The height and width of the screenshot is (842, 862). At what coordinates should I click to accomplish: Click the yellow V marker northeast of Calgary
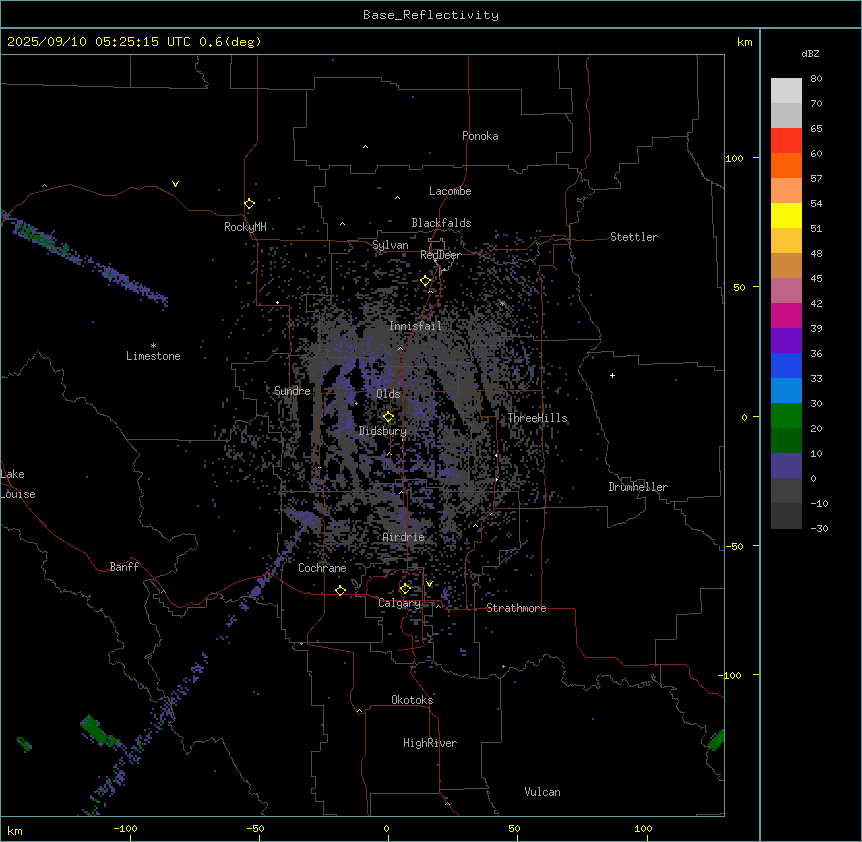[429, 584]
